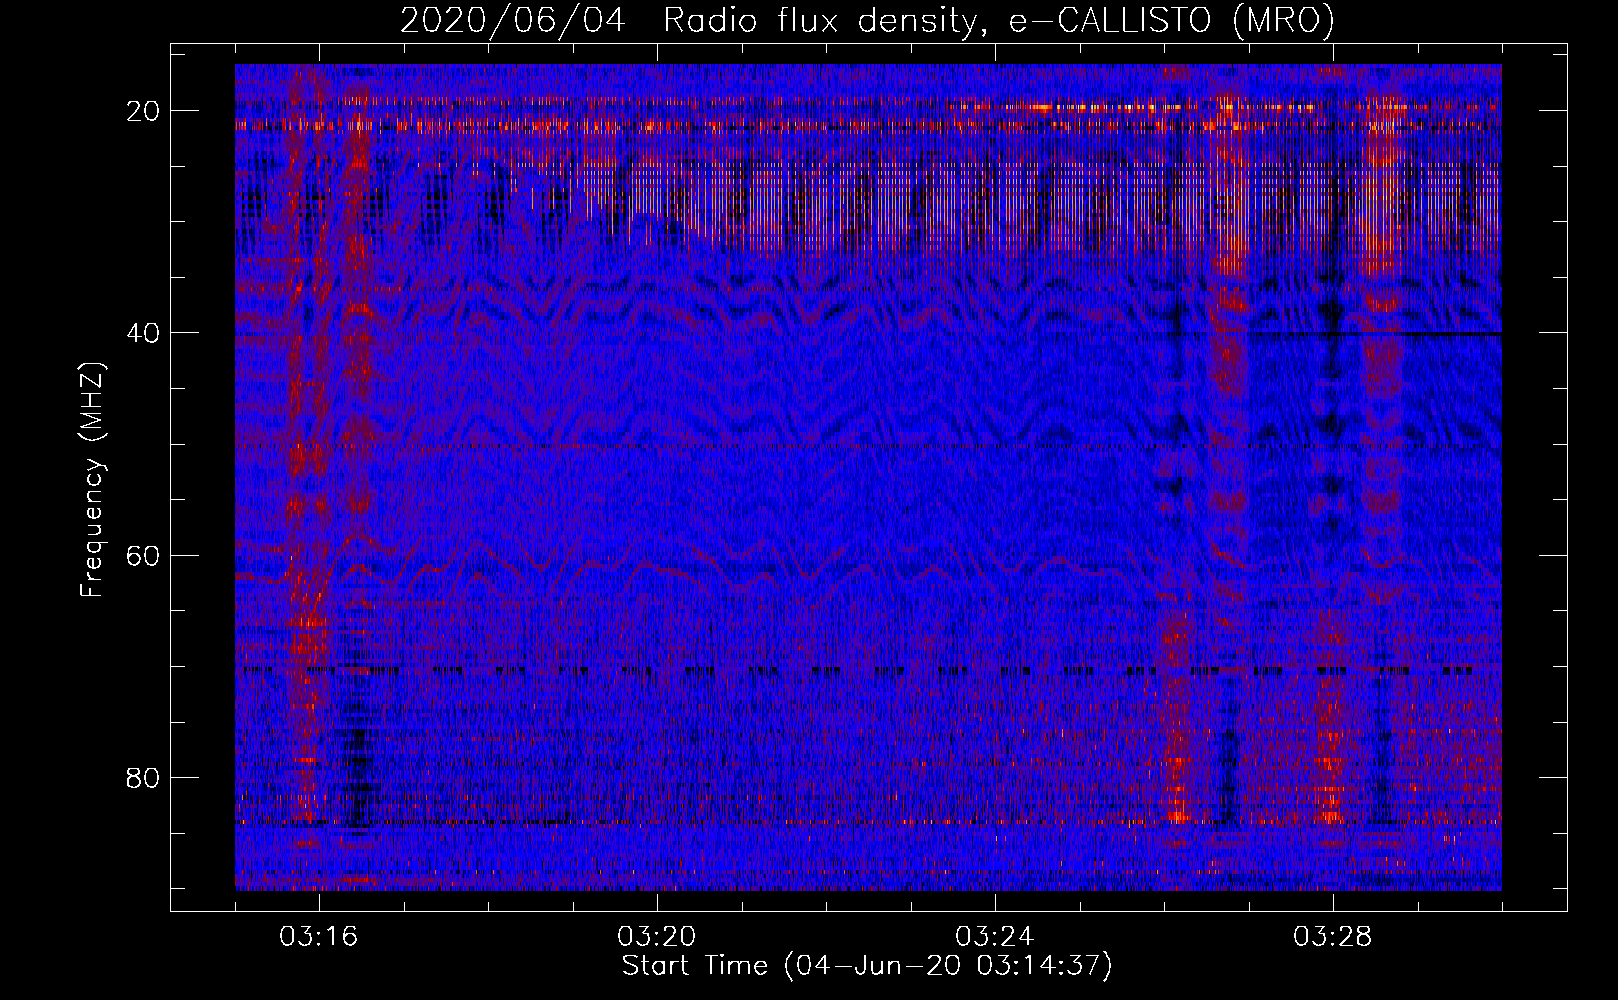Click the 'Frequency (MHZ)' axis label
1618x1000 pixels.
coord(92,480)
